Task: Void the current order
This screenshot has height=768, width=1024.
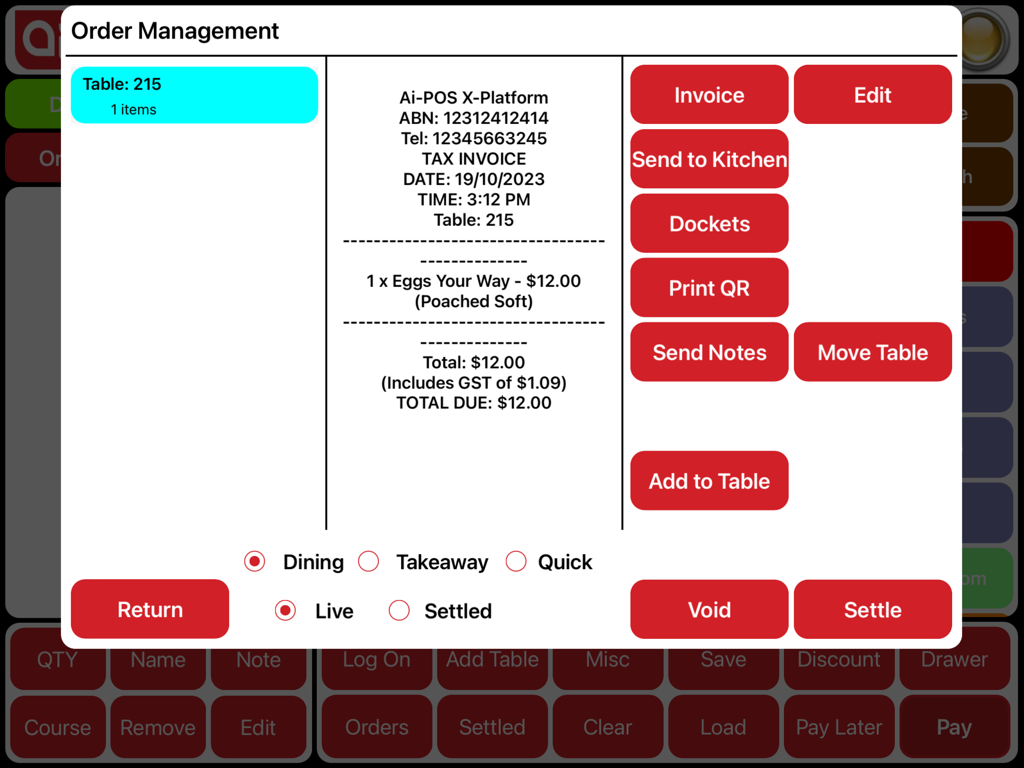Action: (x=709, y=609)
